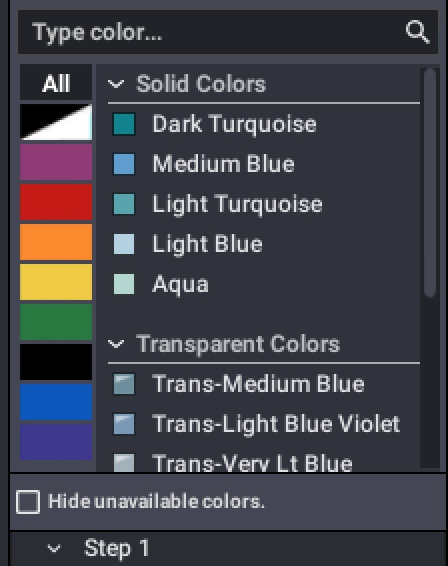Collapse the Transparent Colors section

click(x=116, y=344)
